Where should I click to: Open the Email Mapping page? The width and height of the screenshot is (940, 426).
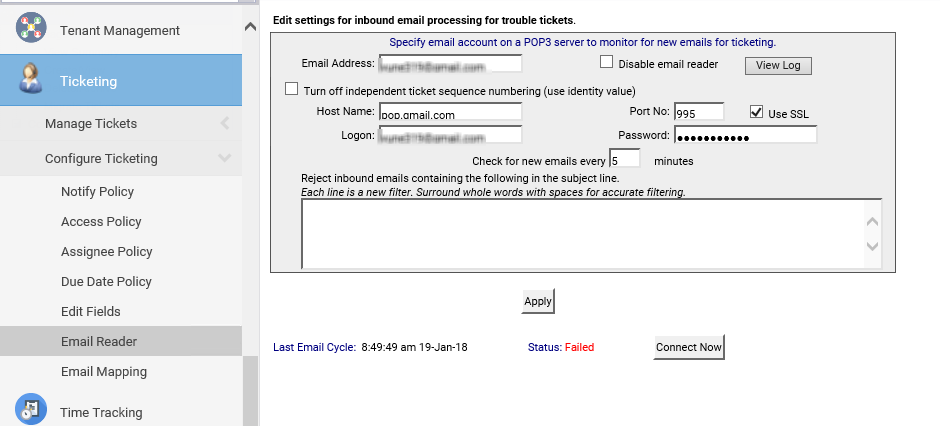click(x=104, y=372)
